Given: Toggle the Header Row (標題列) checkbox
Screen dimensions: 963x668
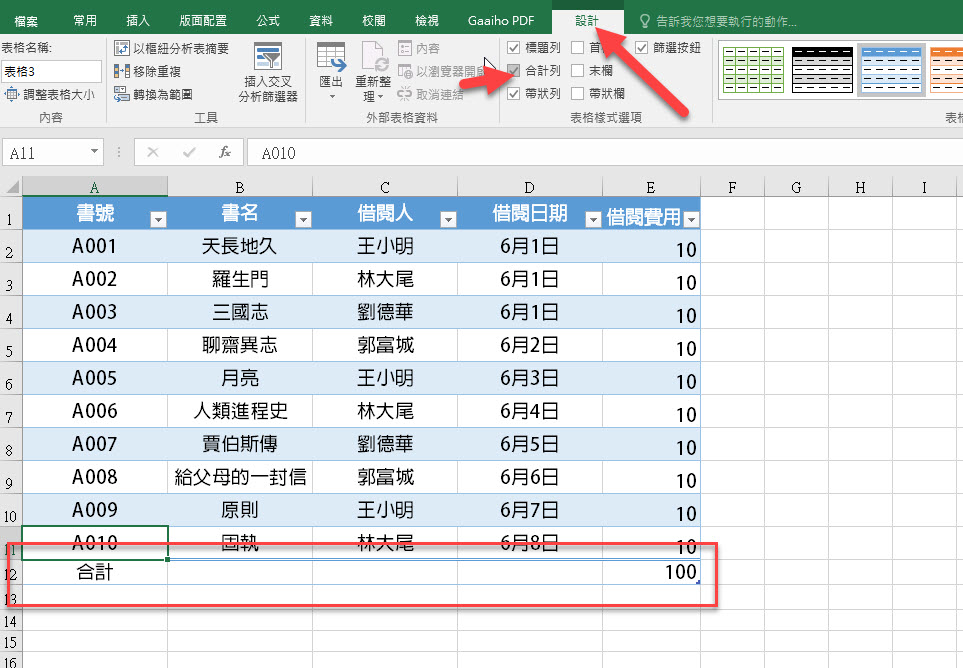Looking at the screenshot, I should pos(514,48).
